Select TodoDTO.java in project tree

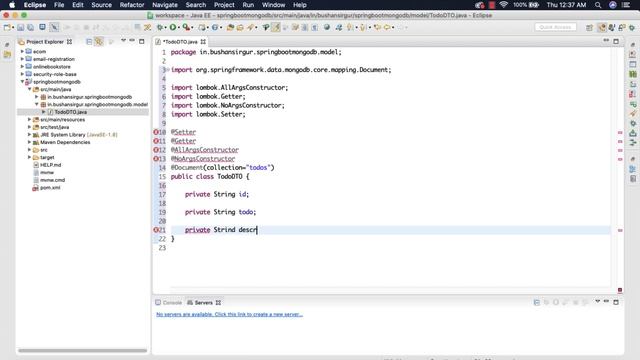pos(70,112)
